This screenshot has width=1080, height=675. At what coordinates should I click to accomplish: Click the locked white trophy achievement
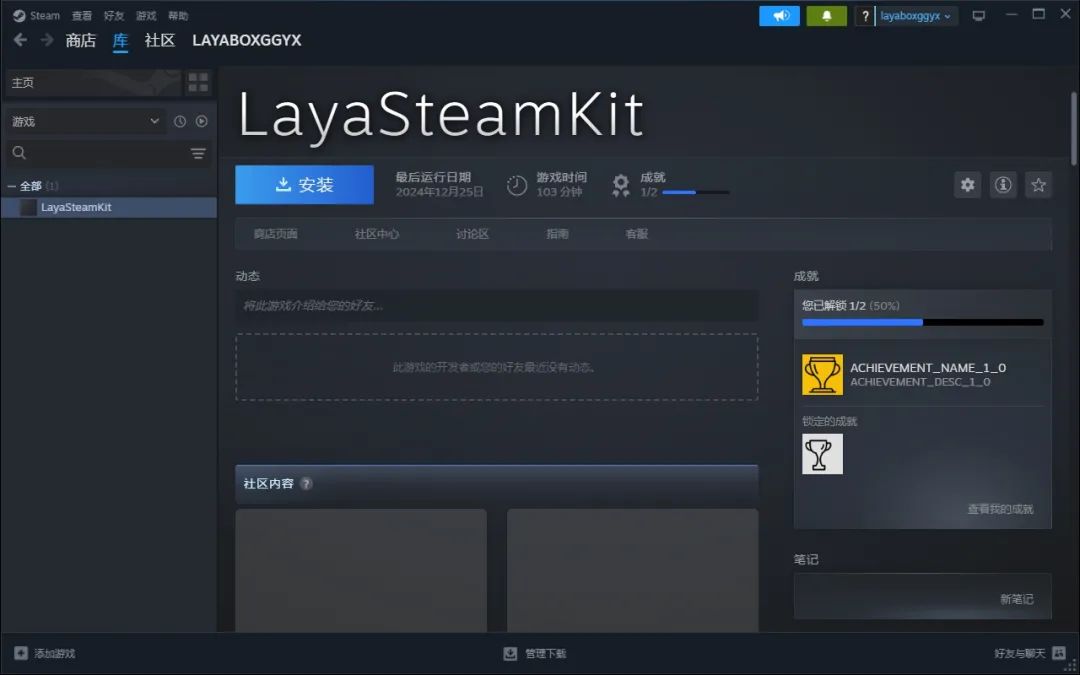[x=822, y=454]
